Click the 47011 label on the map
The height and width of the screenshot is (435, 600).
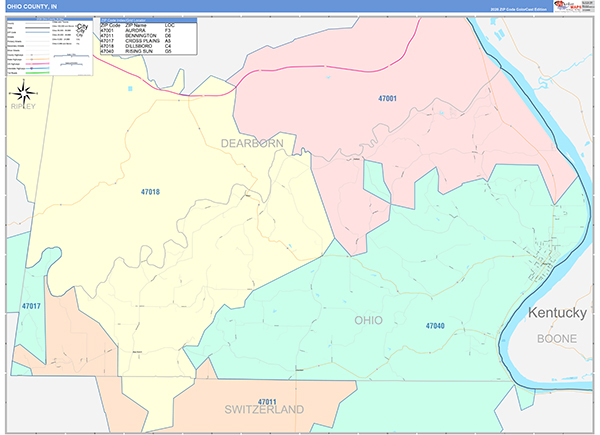click(x=267, y=402)
